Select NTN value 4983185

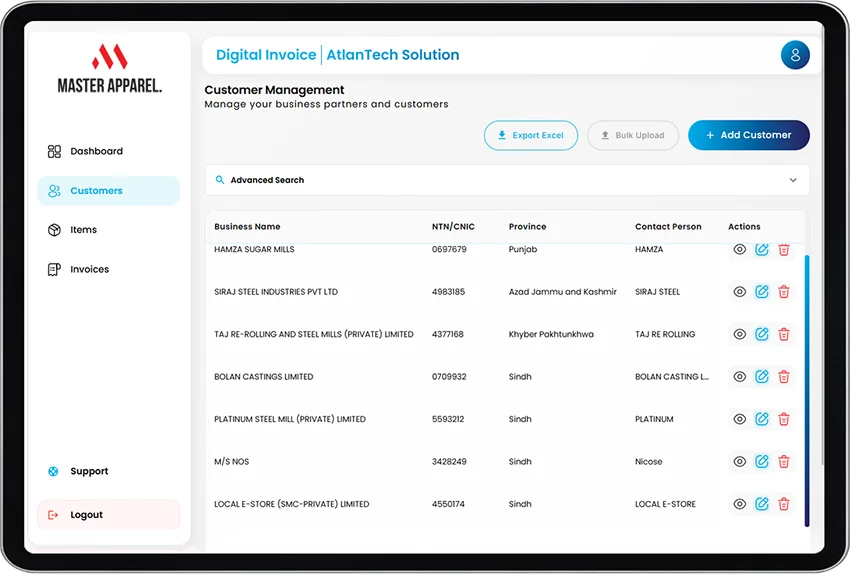click(x=448, y=292)
